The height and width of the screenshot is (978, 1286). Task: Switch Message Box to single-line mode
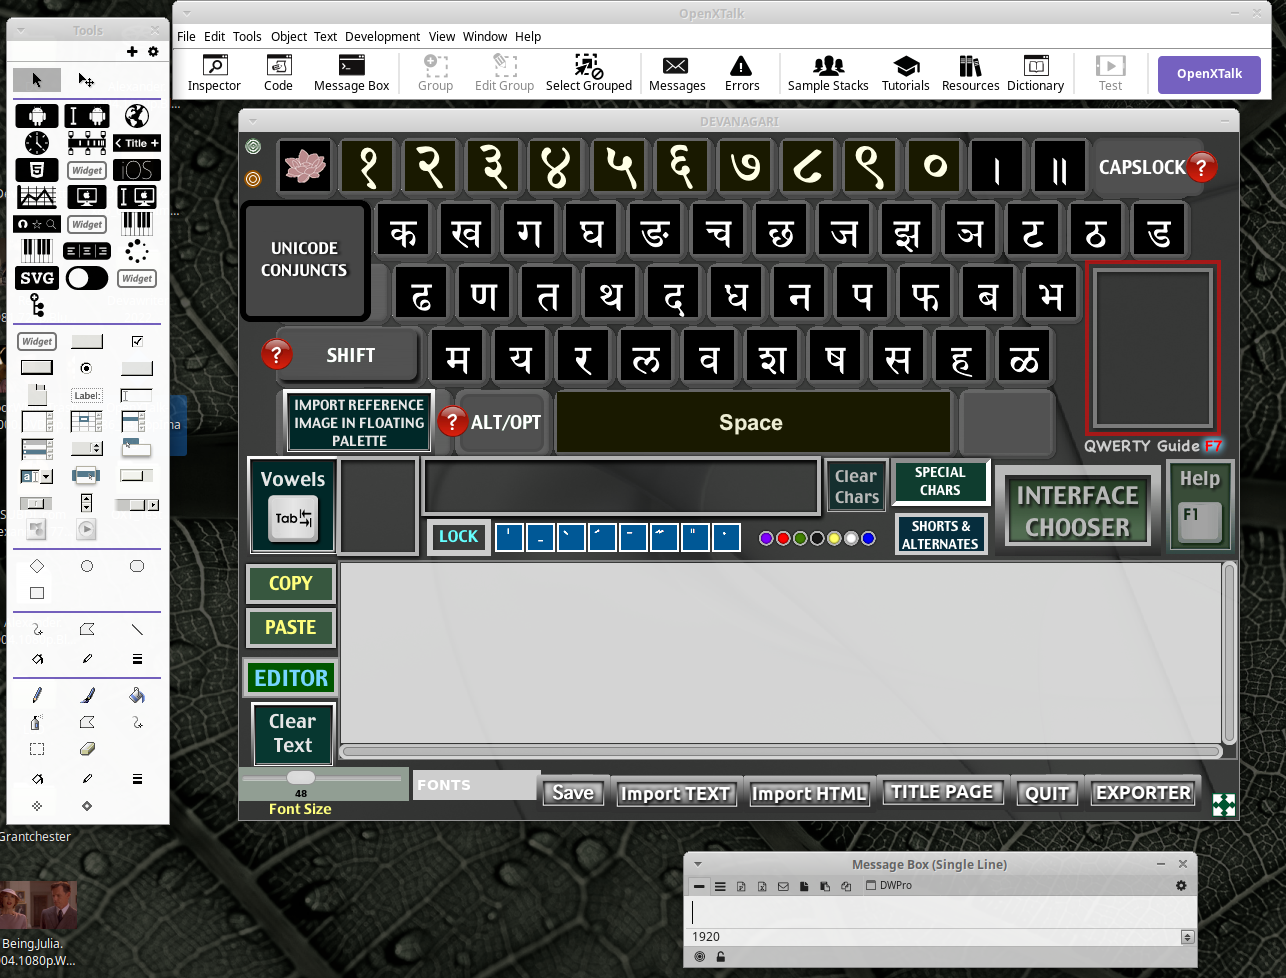click(x=699, y=886)
